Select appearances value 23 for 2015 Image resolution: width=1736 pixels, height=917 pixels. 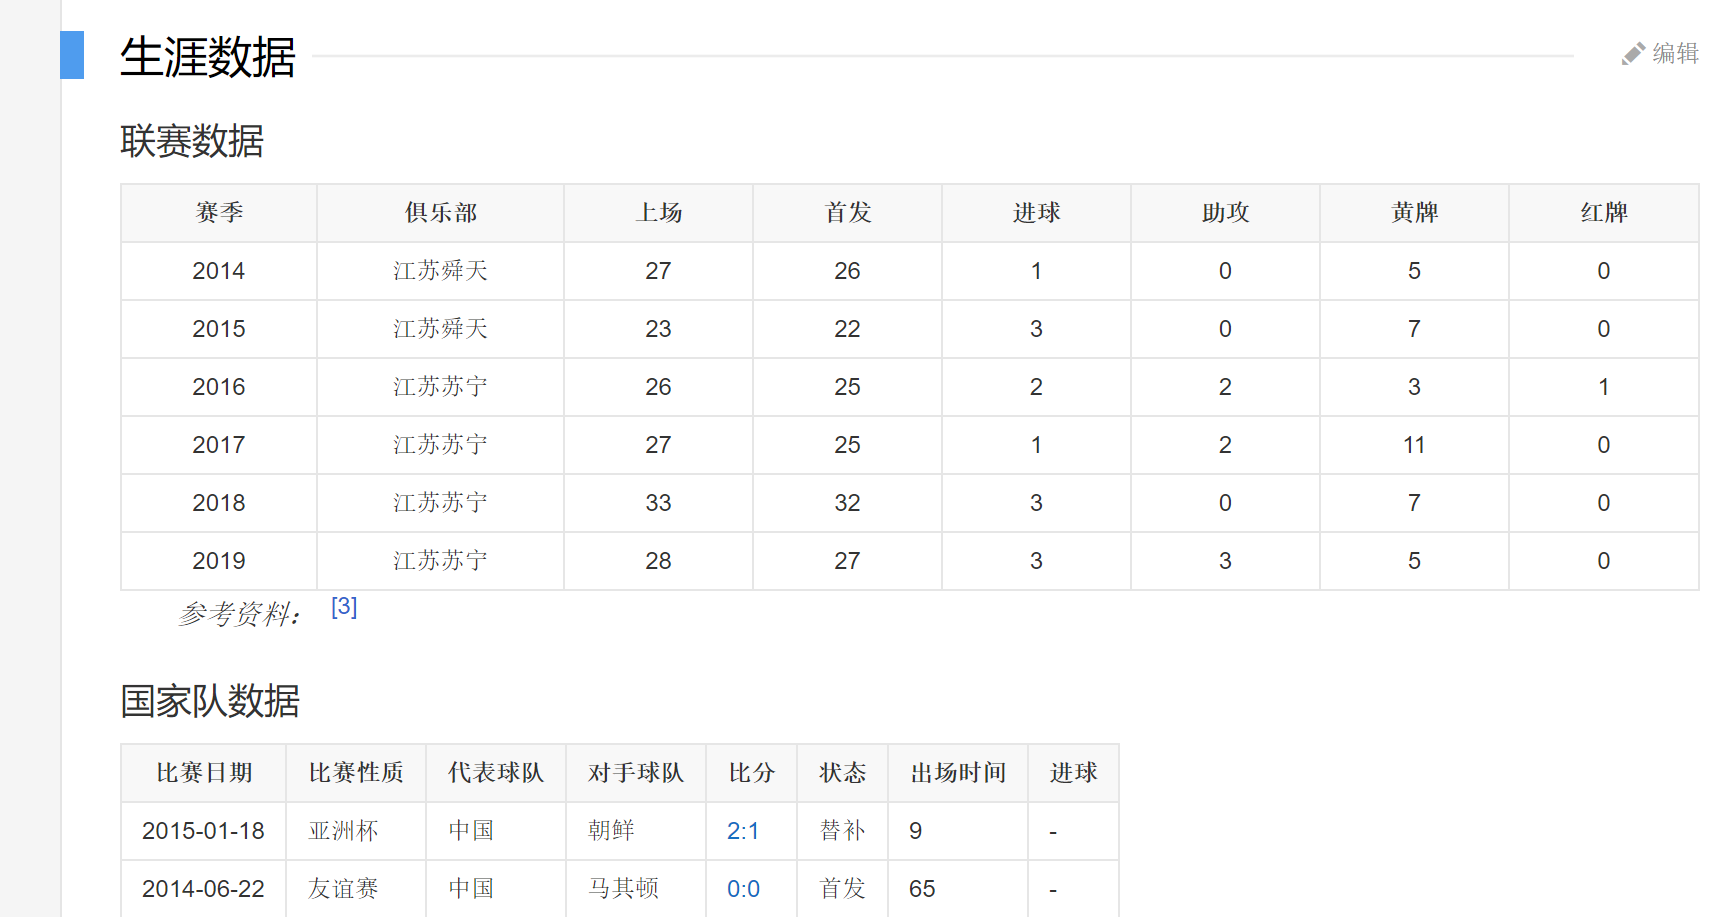pyautogui.click(x=658, y=329)
